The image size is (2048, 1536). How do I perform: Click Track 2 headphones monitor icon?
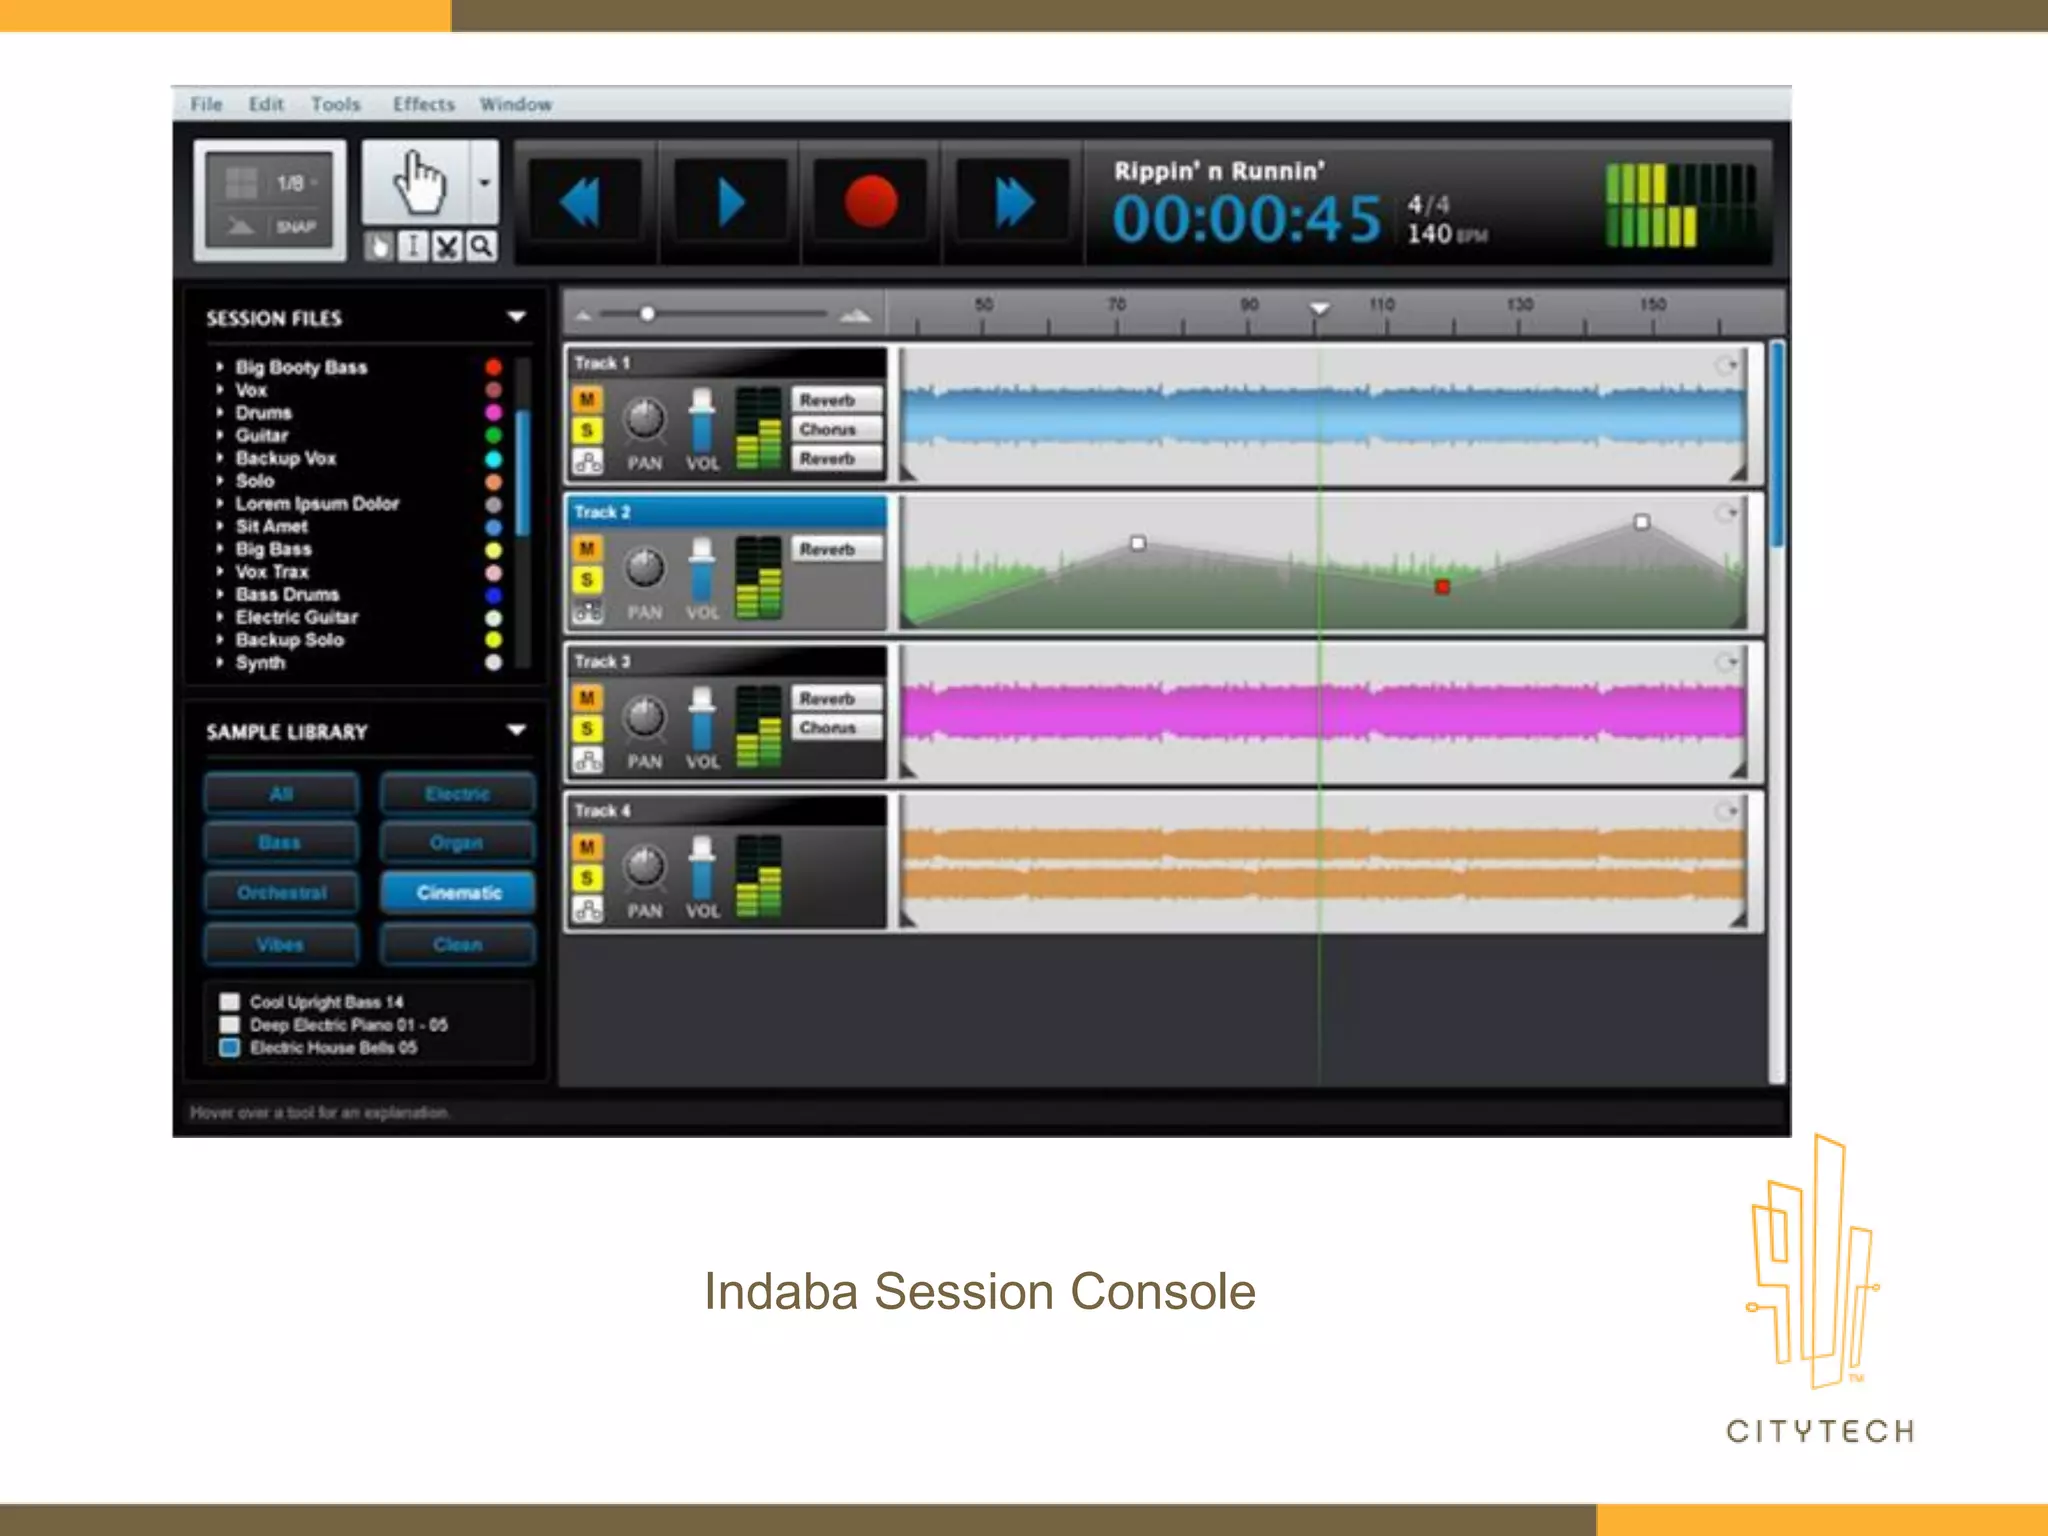587,611
